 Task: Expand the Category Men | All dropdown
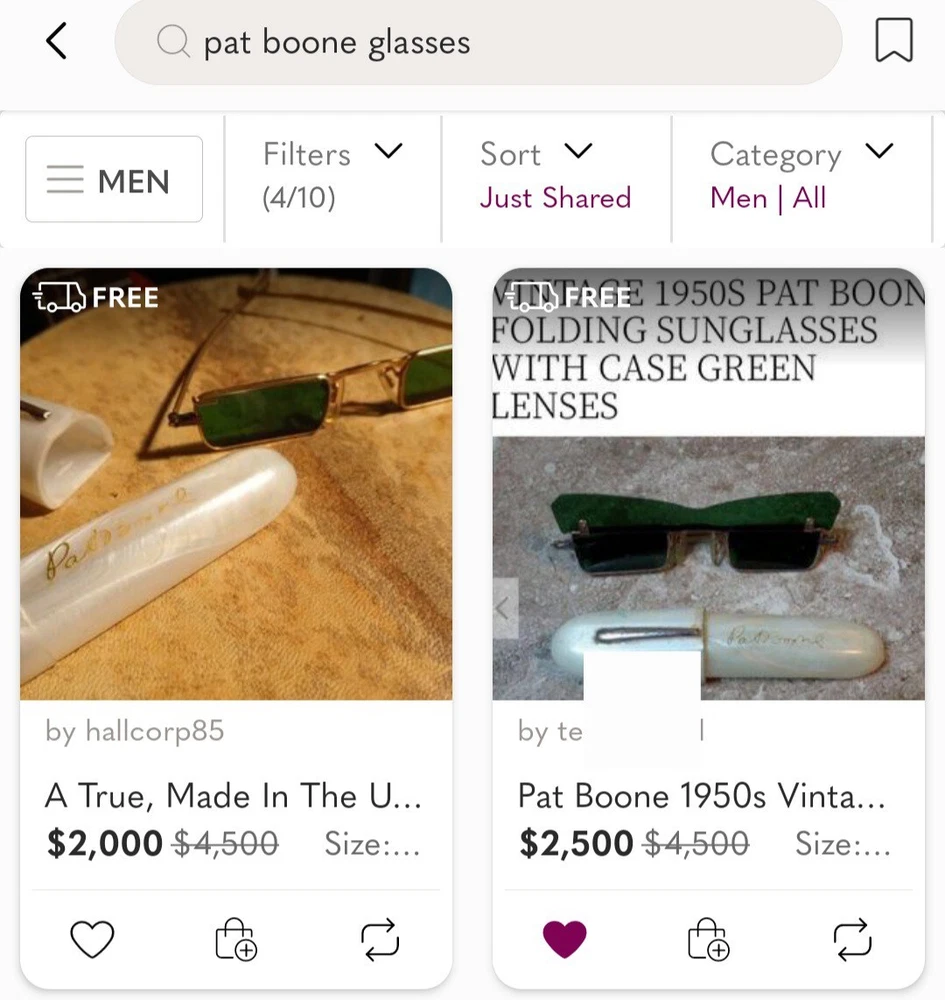[800, 175]
